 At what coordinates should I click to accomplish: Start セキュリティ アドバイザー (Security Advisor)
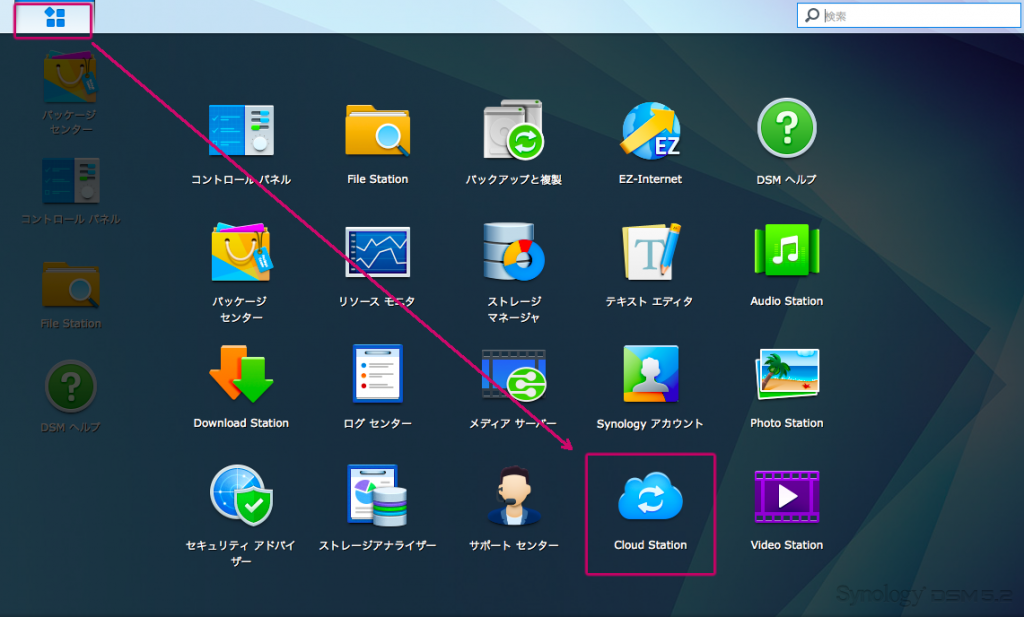[241, 497]
